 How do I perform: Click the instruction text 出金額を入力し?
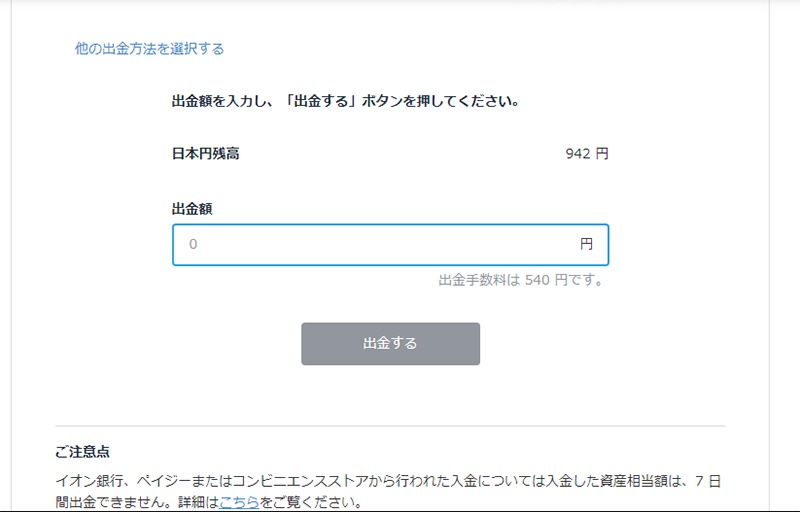click(x=219, y=101)
